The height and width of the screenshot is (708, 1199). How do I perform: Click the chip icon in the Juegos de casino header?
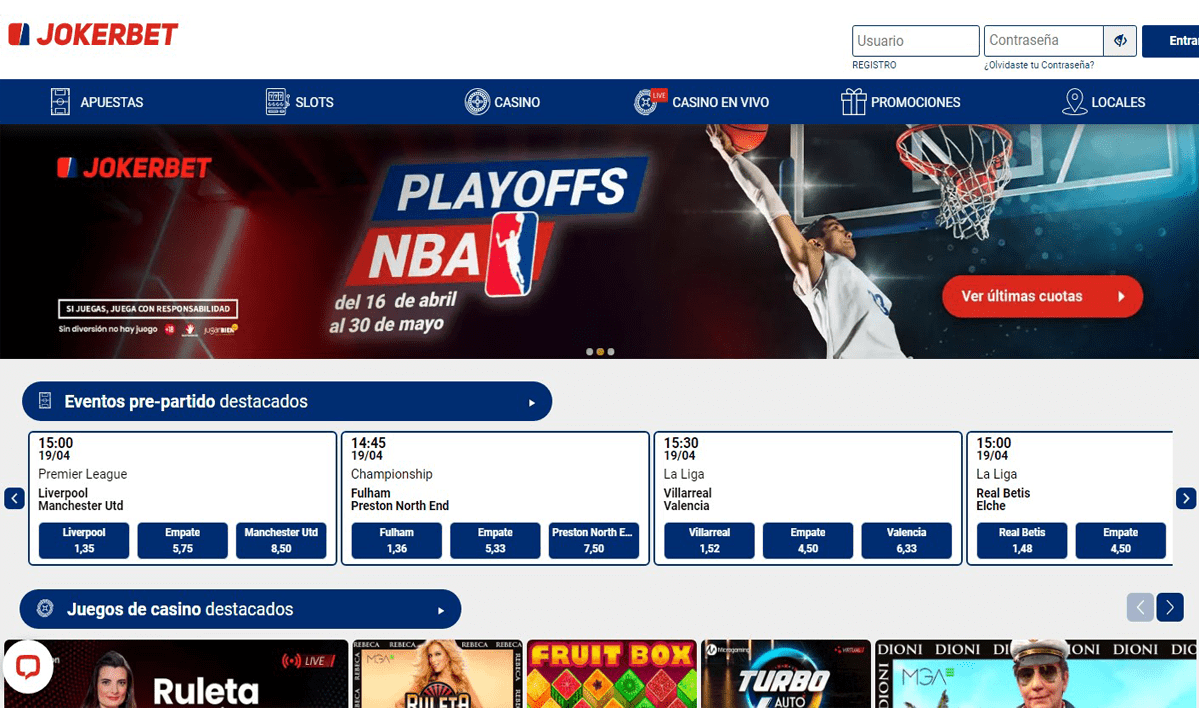click(x=45, y=609)
